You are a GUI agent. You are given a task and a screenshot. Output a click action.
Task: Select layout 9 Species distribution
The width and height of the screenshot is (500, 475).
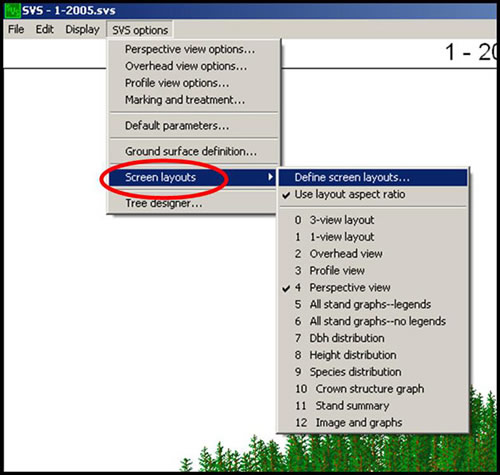[373, 372]
